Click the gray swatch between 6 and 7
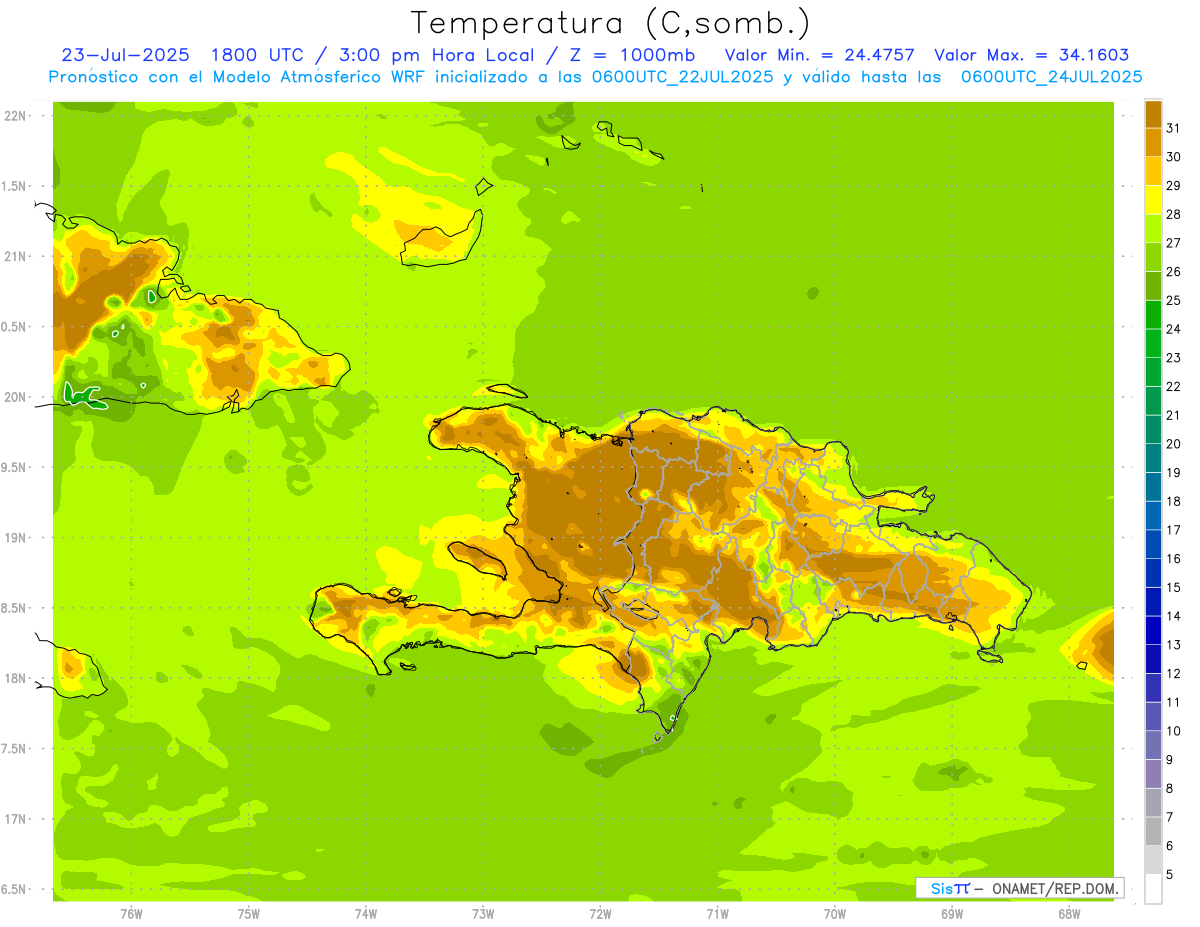 click(x=1153, y=831)
